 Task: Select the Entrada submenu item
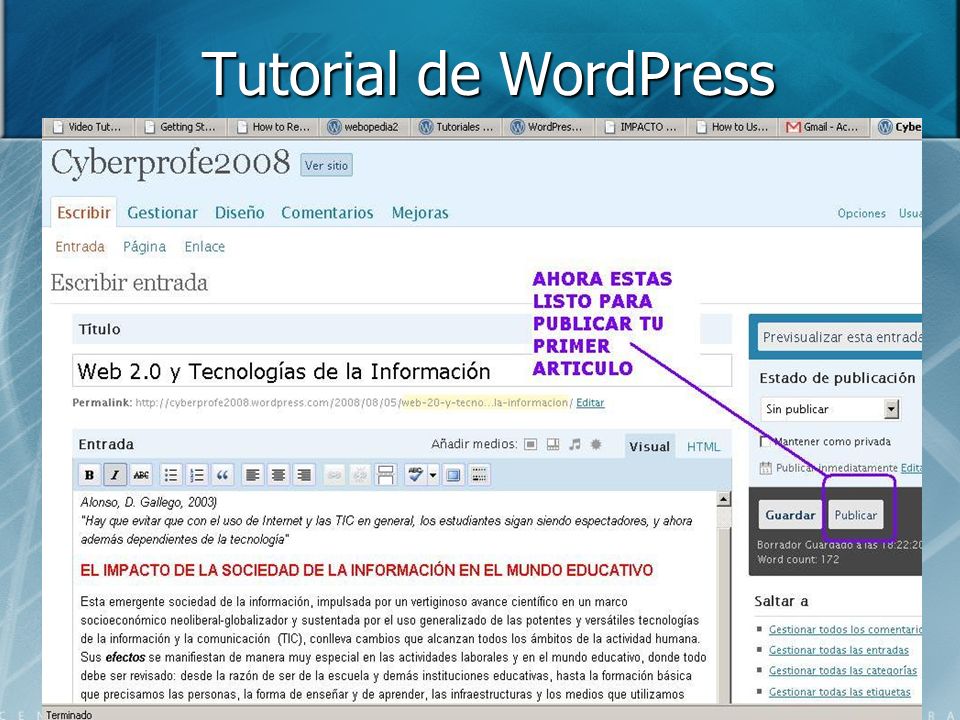pos(80,247)
